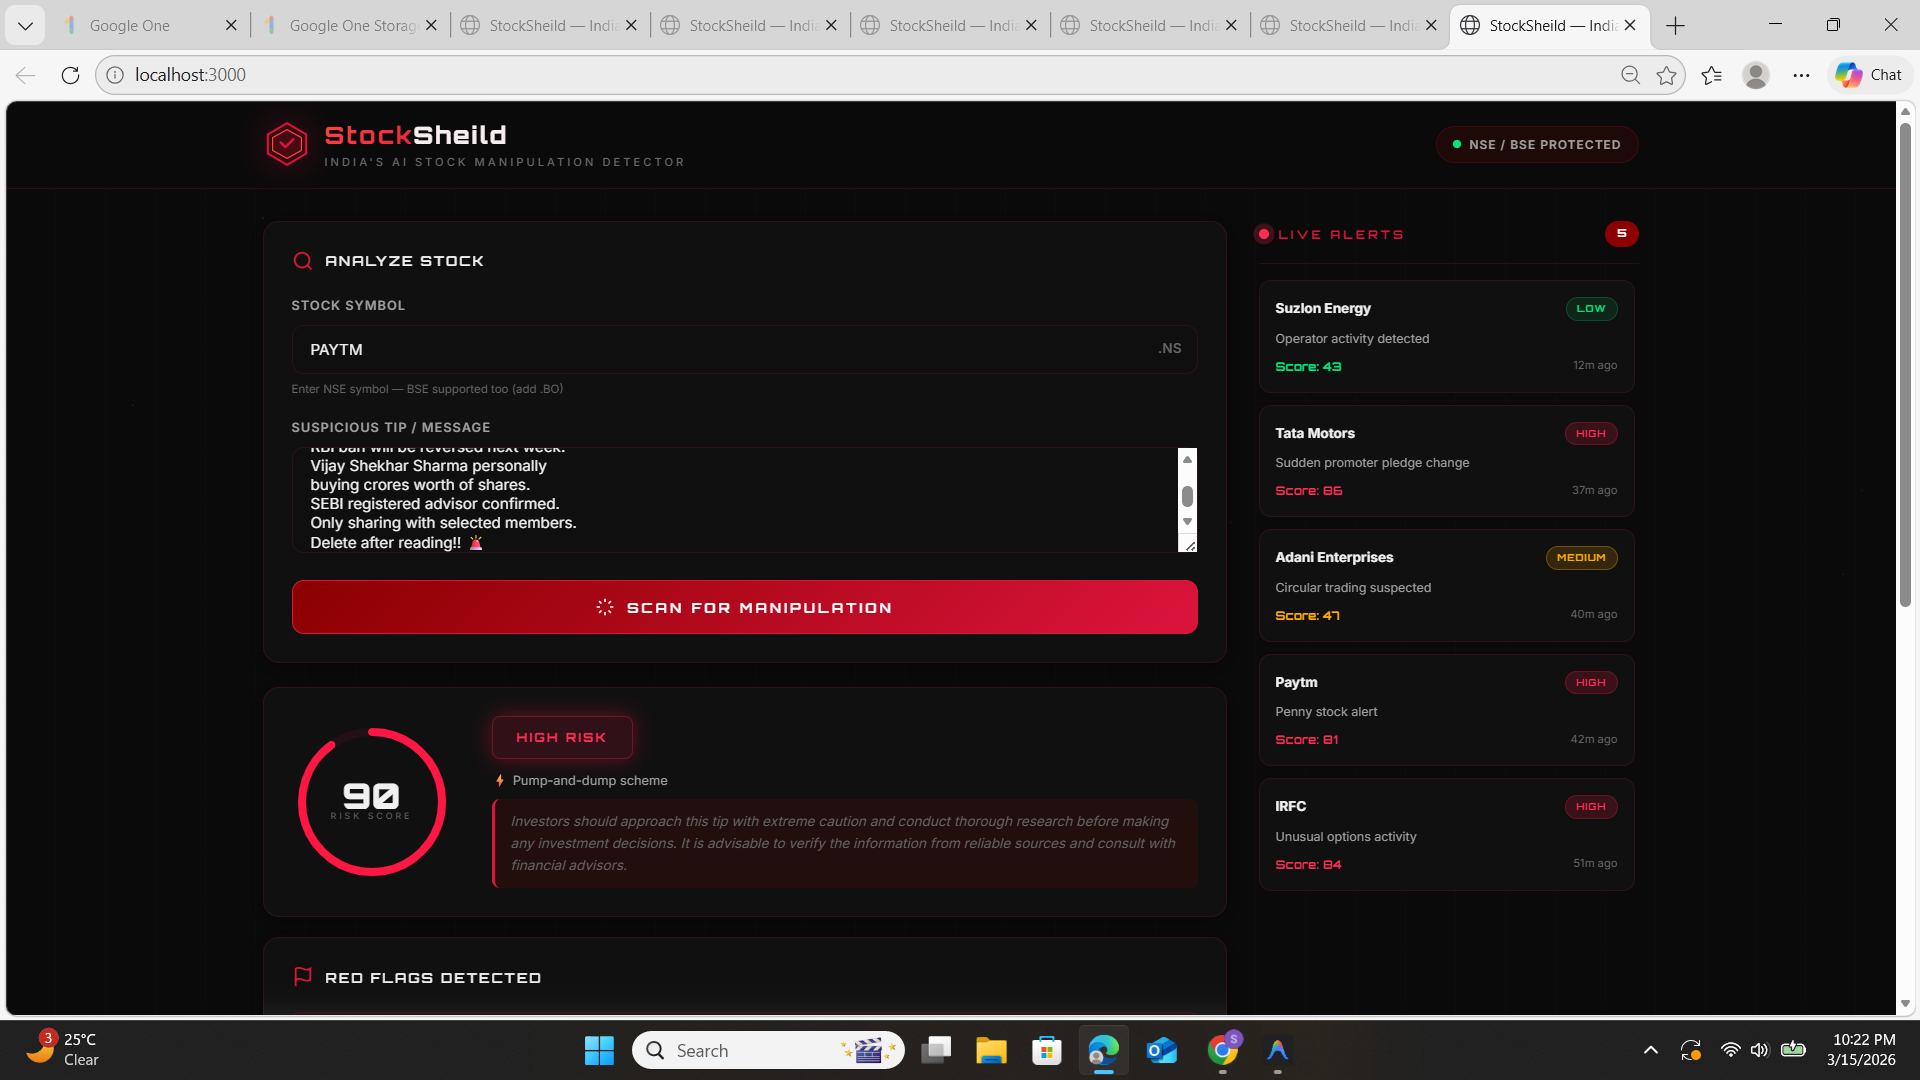Open the tab search dropdown chevron
This screenshot has height=1080, width=1920.
coord(25,25)
